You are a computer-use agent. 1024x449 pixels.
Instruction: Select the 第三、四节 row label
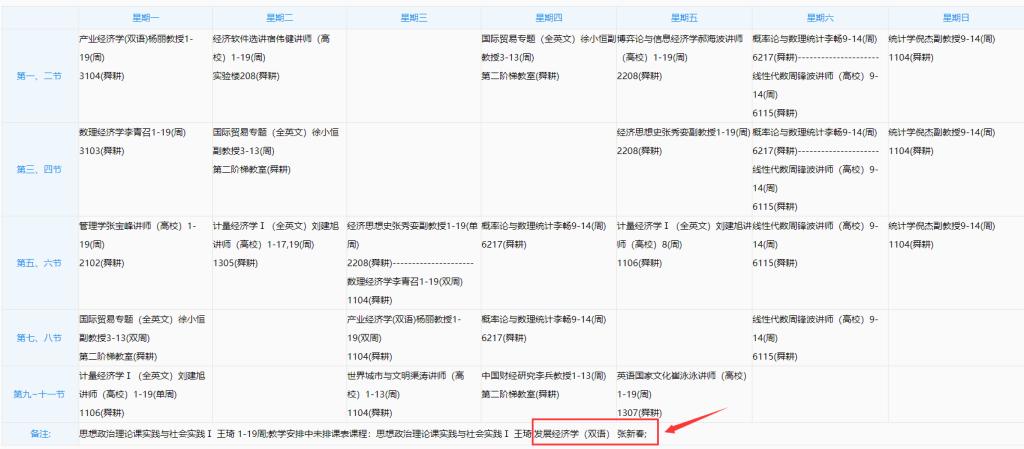click(x=39, y=169)
